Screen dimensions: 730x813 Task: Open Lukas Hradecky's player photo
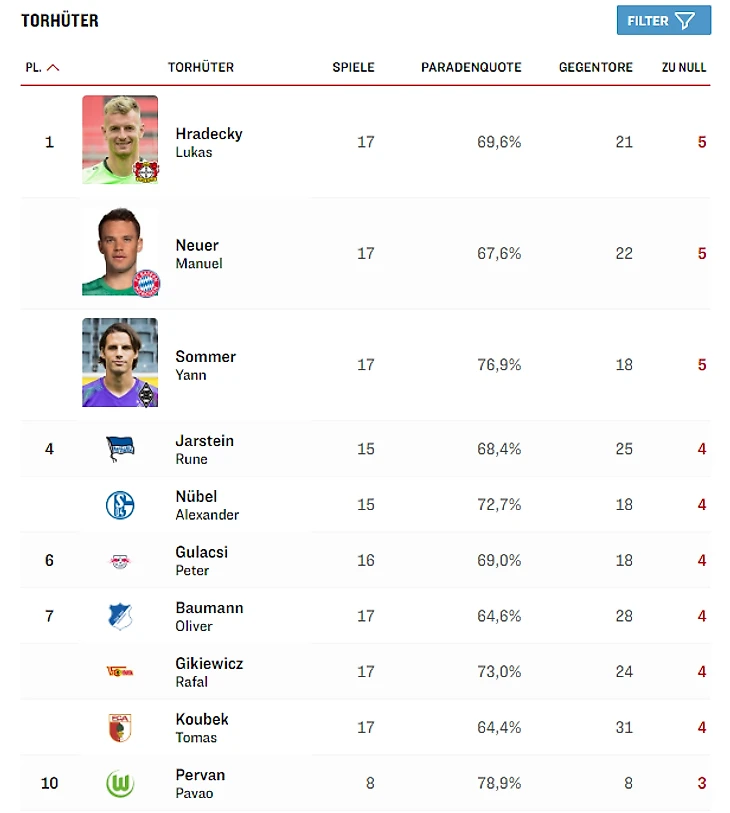120,140
